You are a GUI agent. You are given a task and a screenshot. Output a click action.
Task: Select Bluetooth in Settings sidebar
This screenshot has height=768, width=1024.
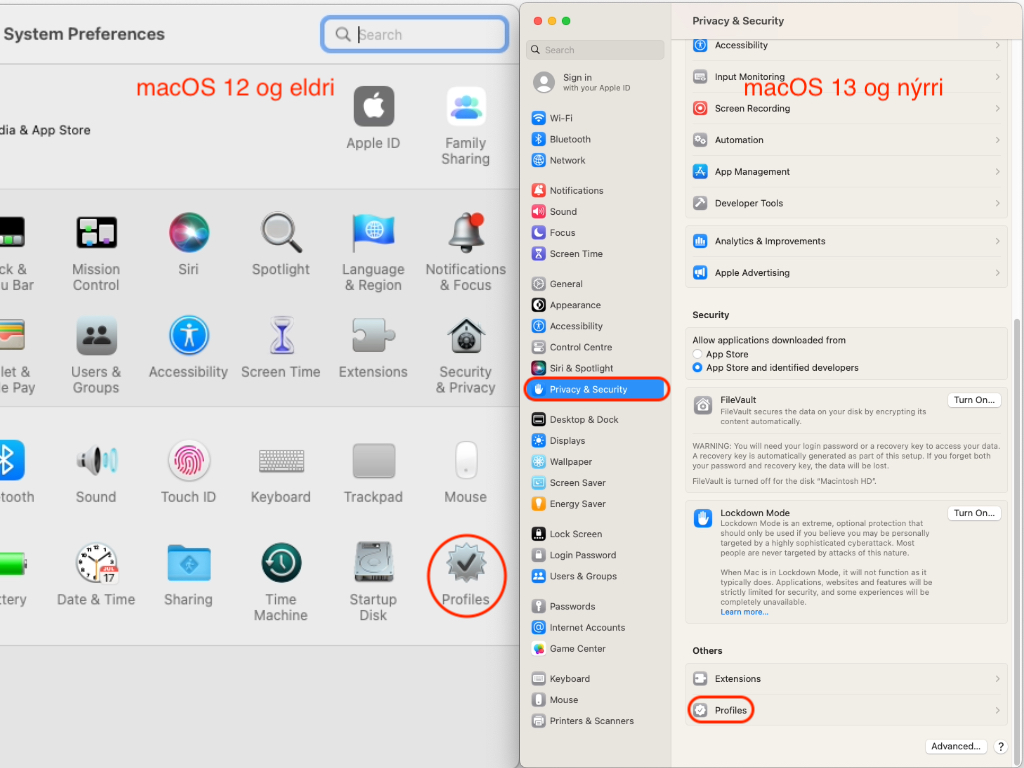click(x=596, y=139)
